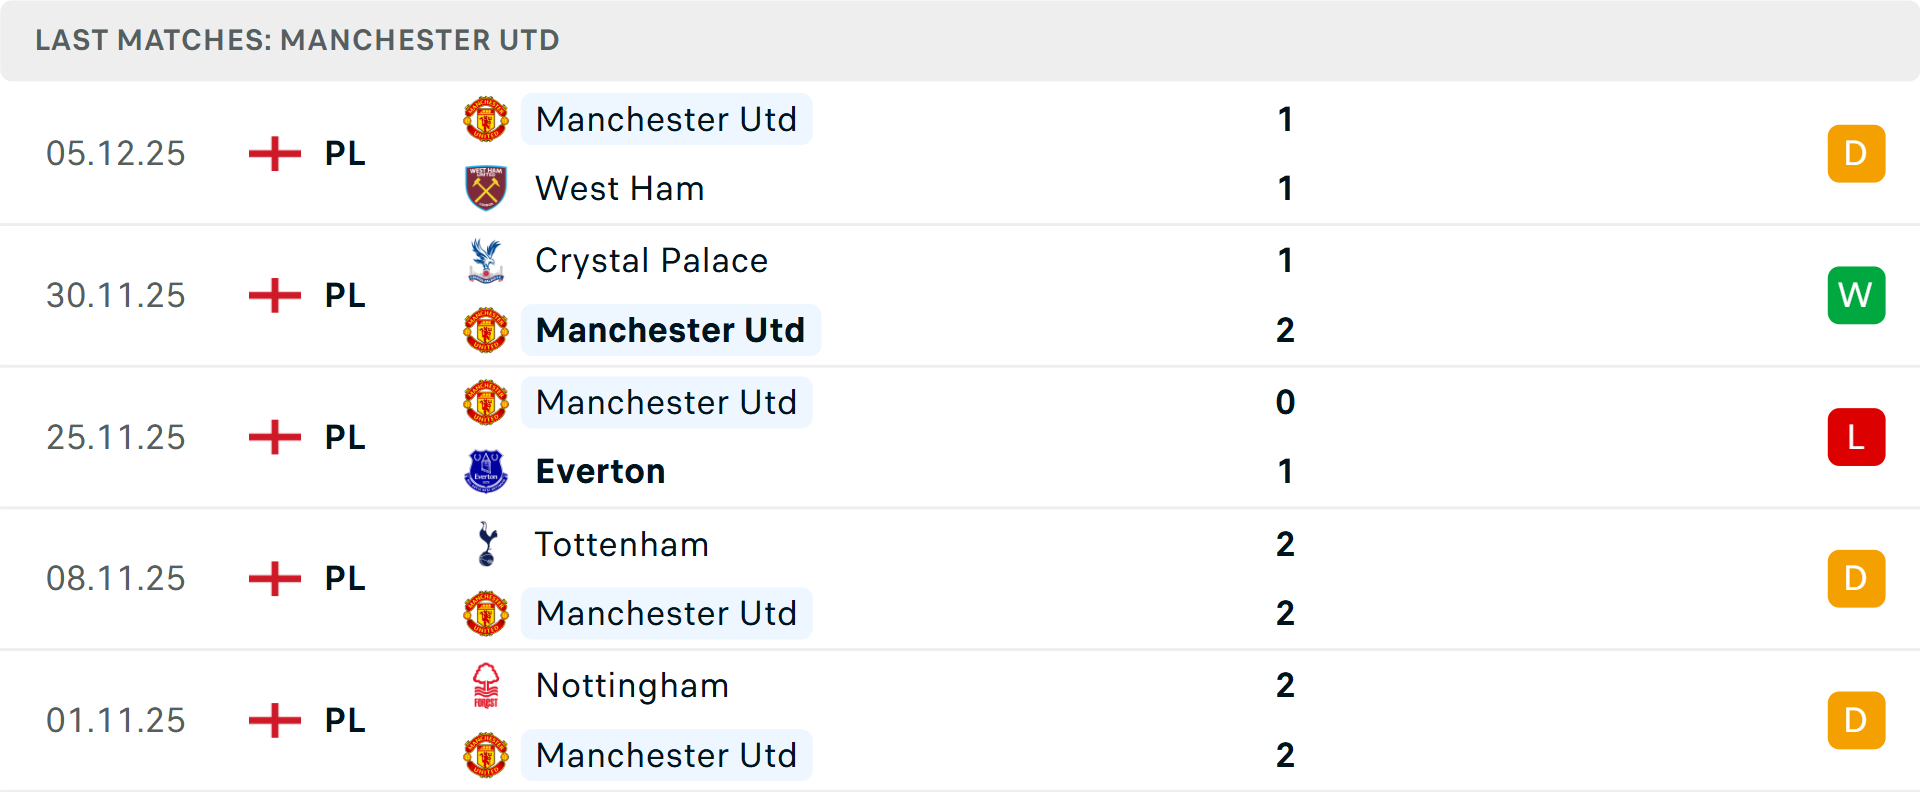Click the Crystal Palace eagle crest
1920x792 pixels.
coord(486,260)
